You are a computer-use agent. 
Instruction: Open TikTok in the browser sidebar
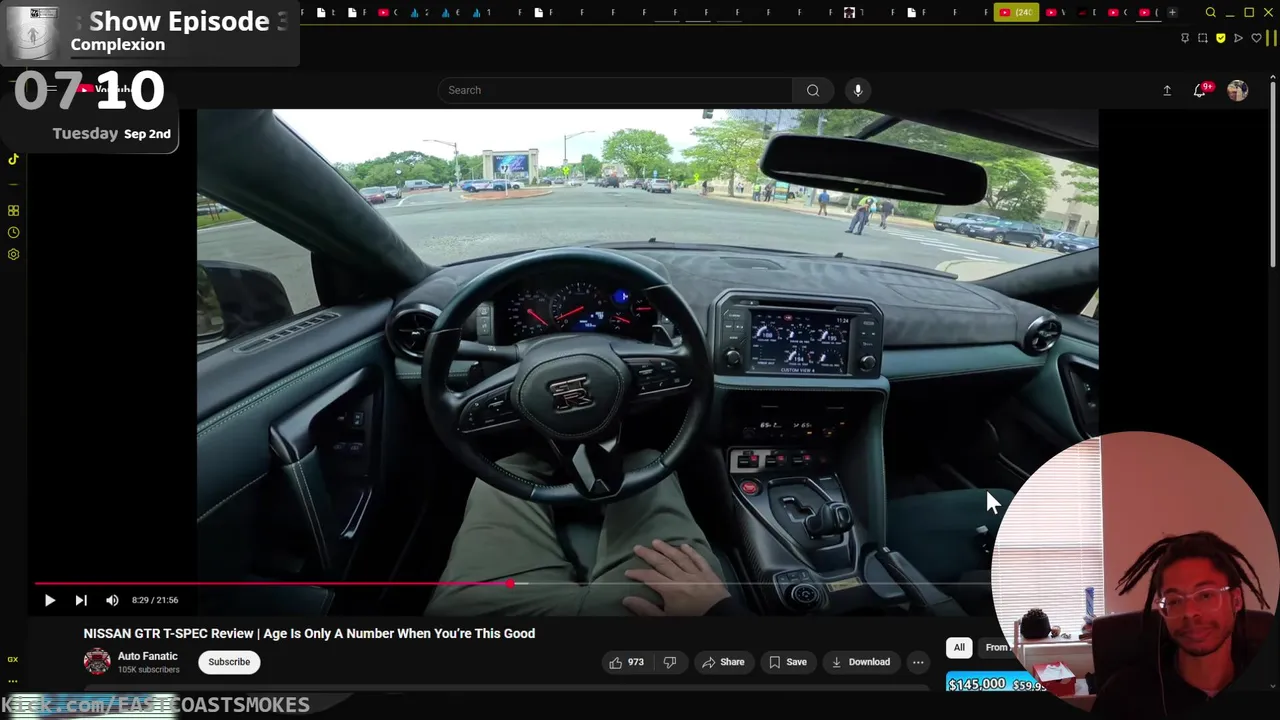pyautogui.click(x=13, y=159)
